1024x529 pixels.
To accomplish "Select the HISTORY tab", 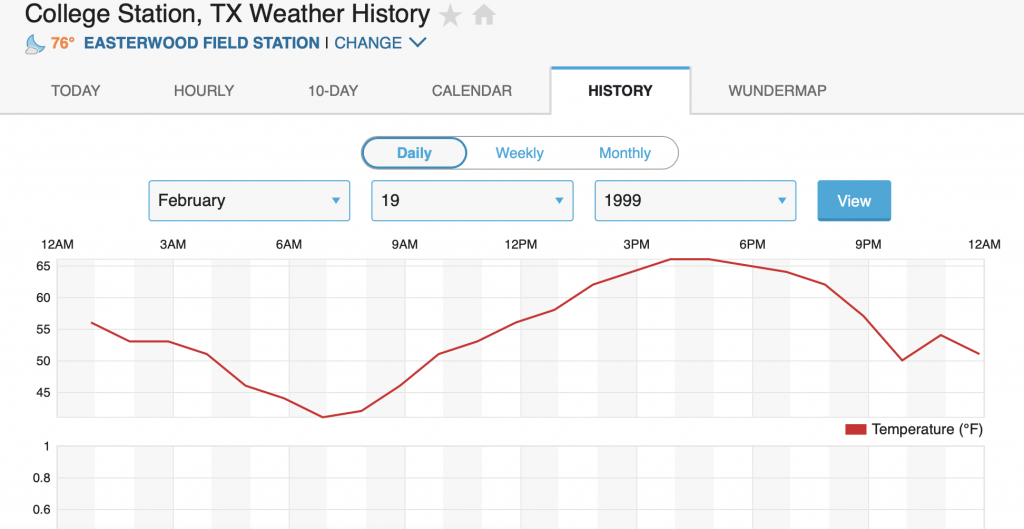I will click(x=620, y=91).
